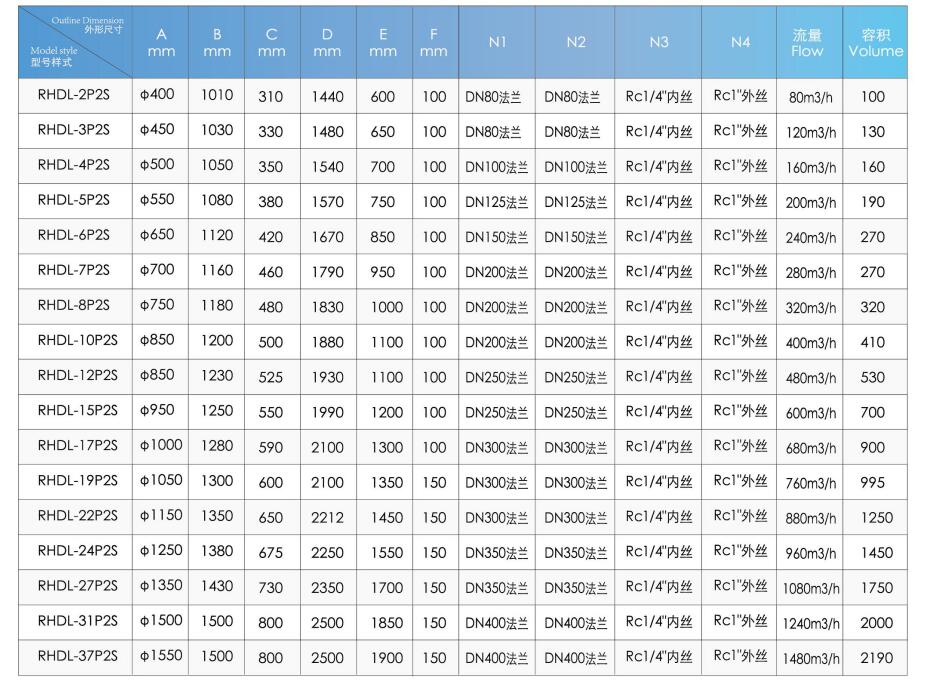Click the 1850 value in RHDL-31P2S row
The height and width of the screenshot is (686, 932).
pyautogui.click(x=387, y=622)
